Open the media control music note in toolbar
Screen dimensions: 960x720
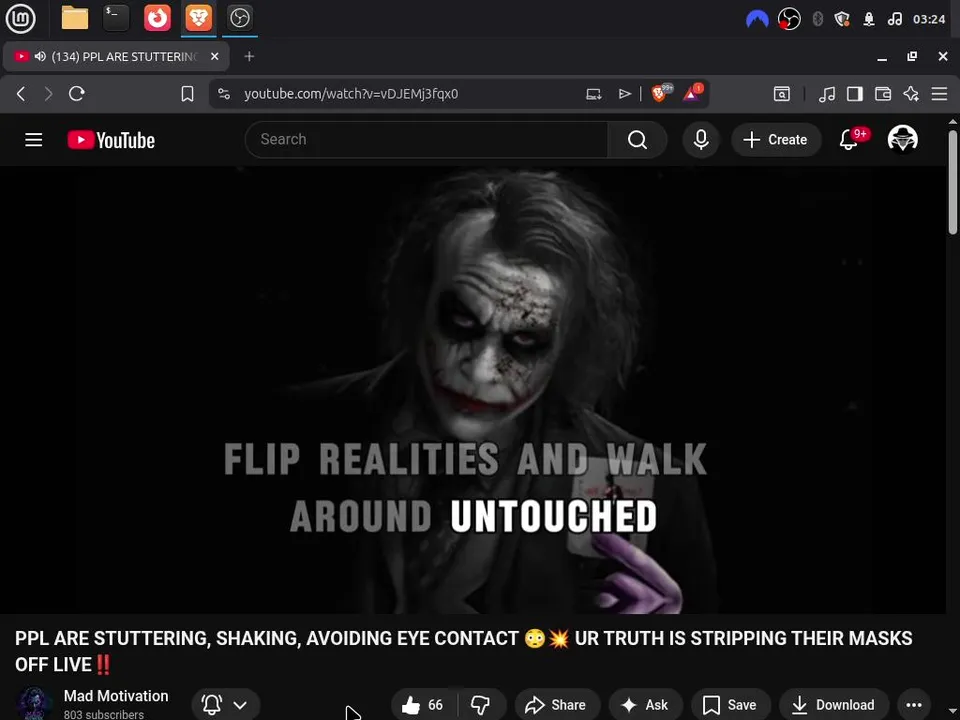[x=827, y=94]
